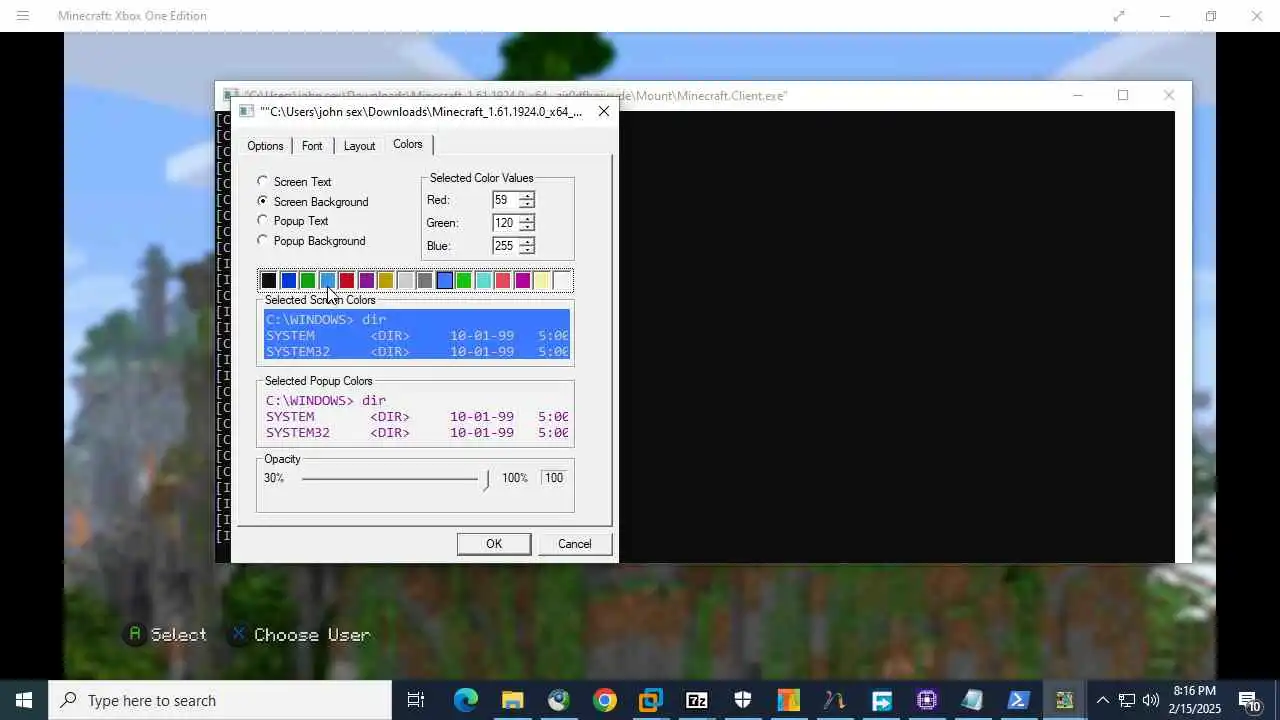This screenshot has height=720, width=1280.
Task: Open the notification center icon
Action: [1249, 700]
